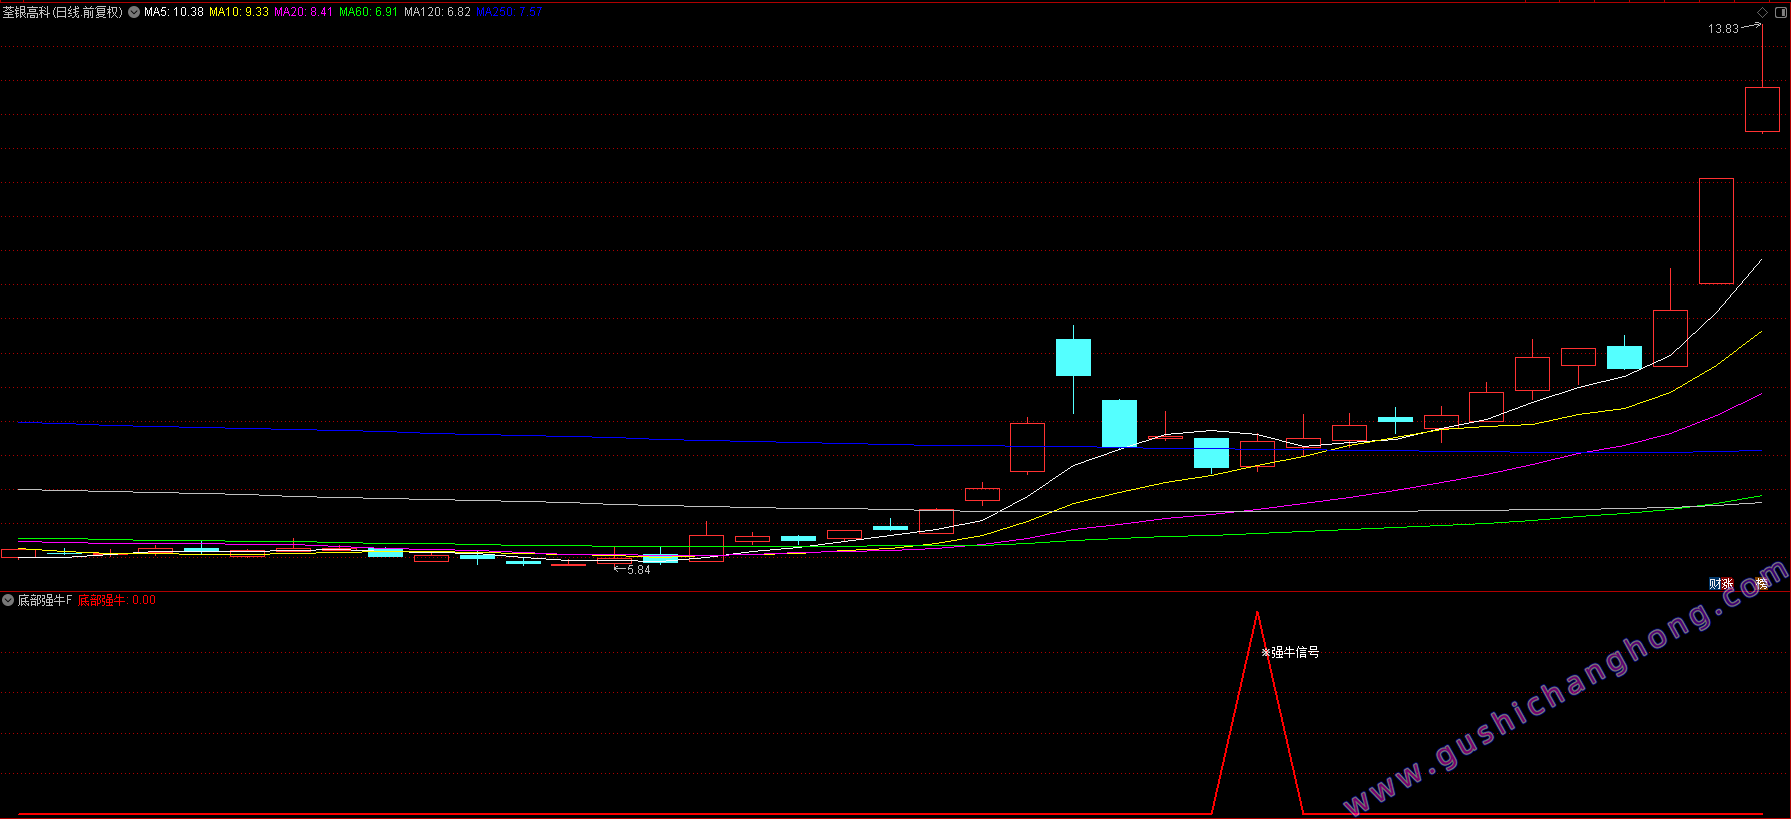Toggle the side panel icon at top right
1791x819 pixels.
pos(1781,12)
